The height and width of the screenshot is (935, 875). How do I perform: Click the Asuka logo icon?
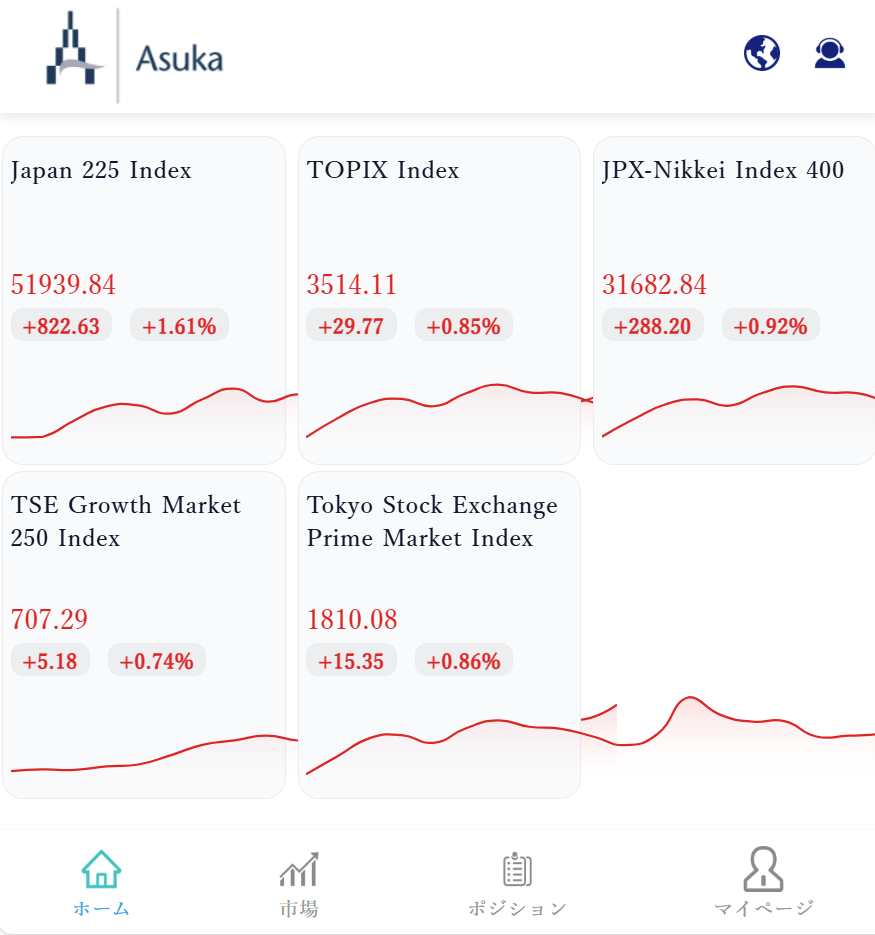74,52
